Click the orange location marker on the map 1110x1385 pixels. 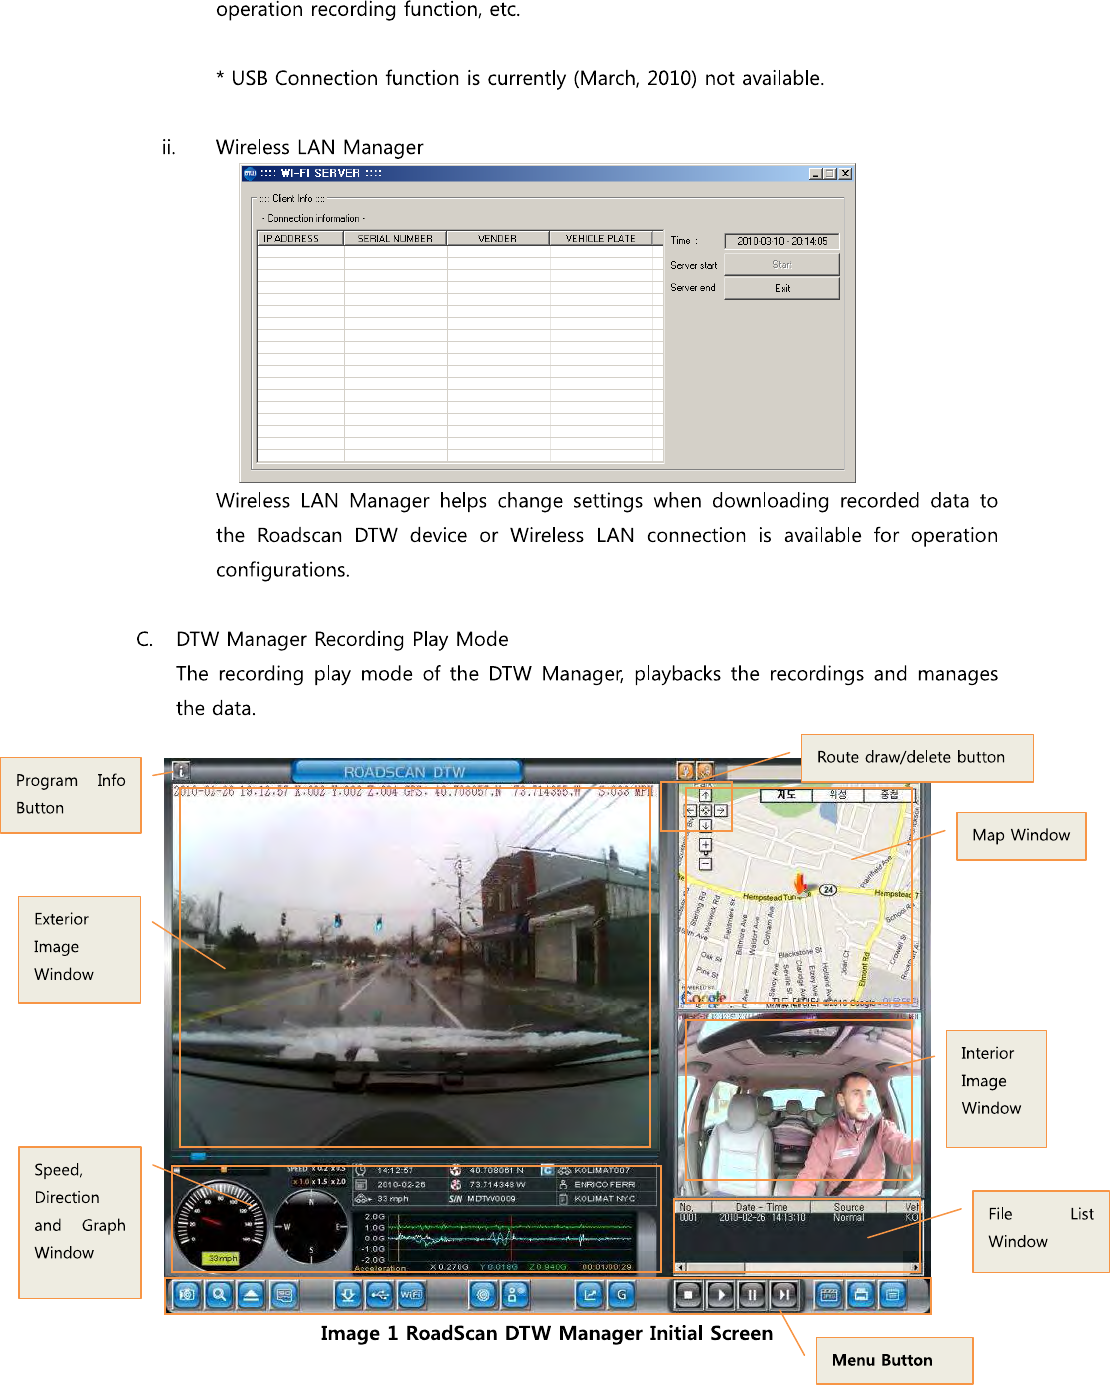pos(800,882)
